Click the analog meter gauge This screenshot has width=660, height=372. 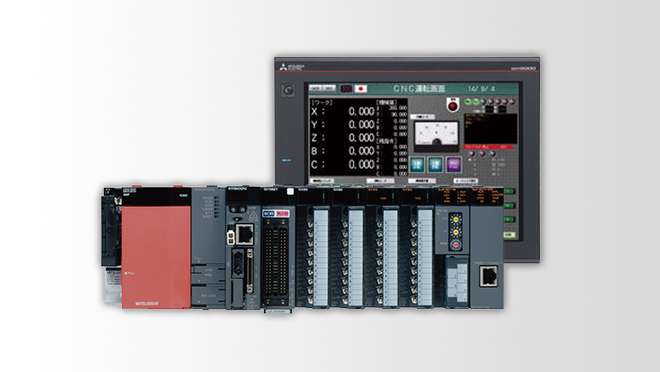click(436, 136)
